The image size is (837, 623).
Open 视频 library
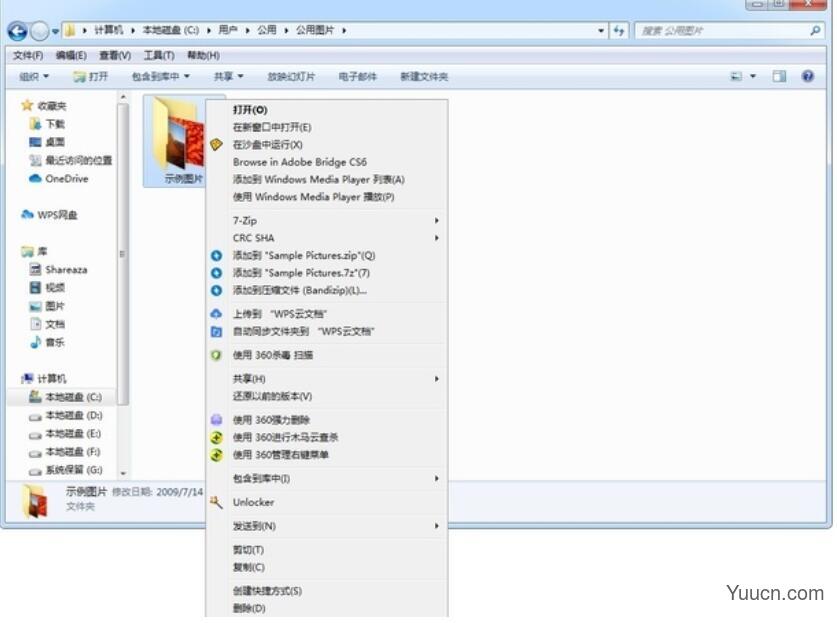point(47,288)
